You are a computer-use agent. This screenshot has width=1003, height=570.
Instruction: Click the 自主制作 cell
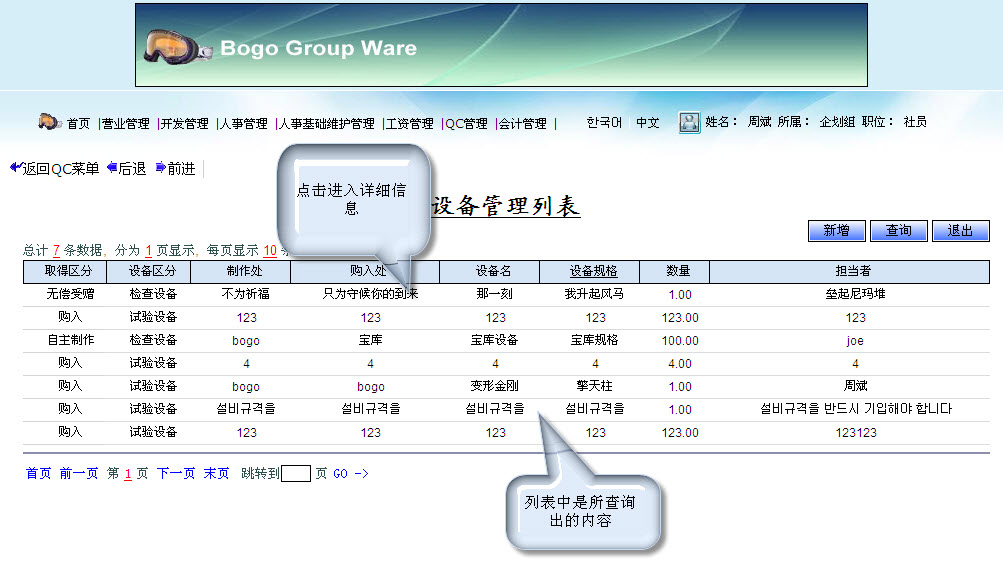(x=70, y=340)
